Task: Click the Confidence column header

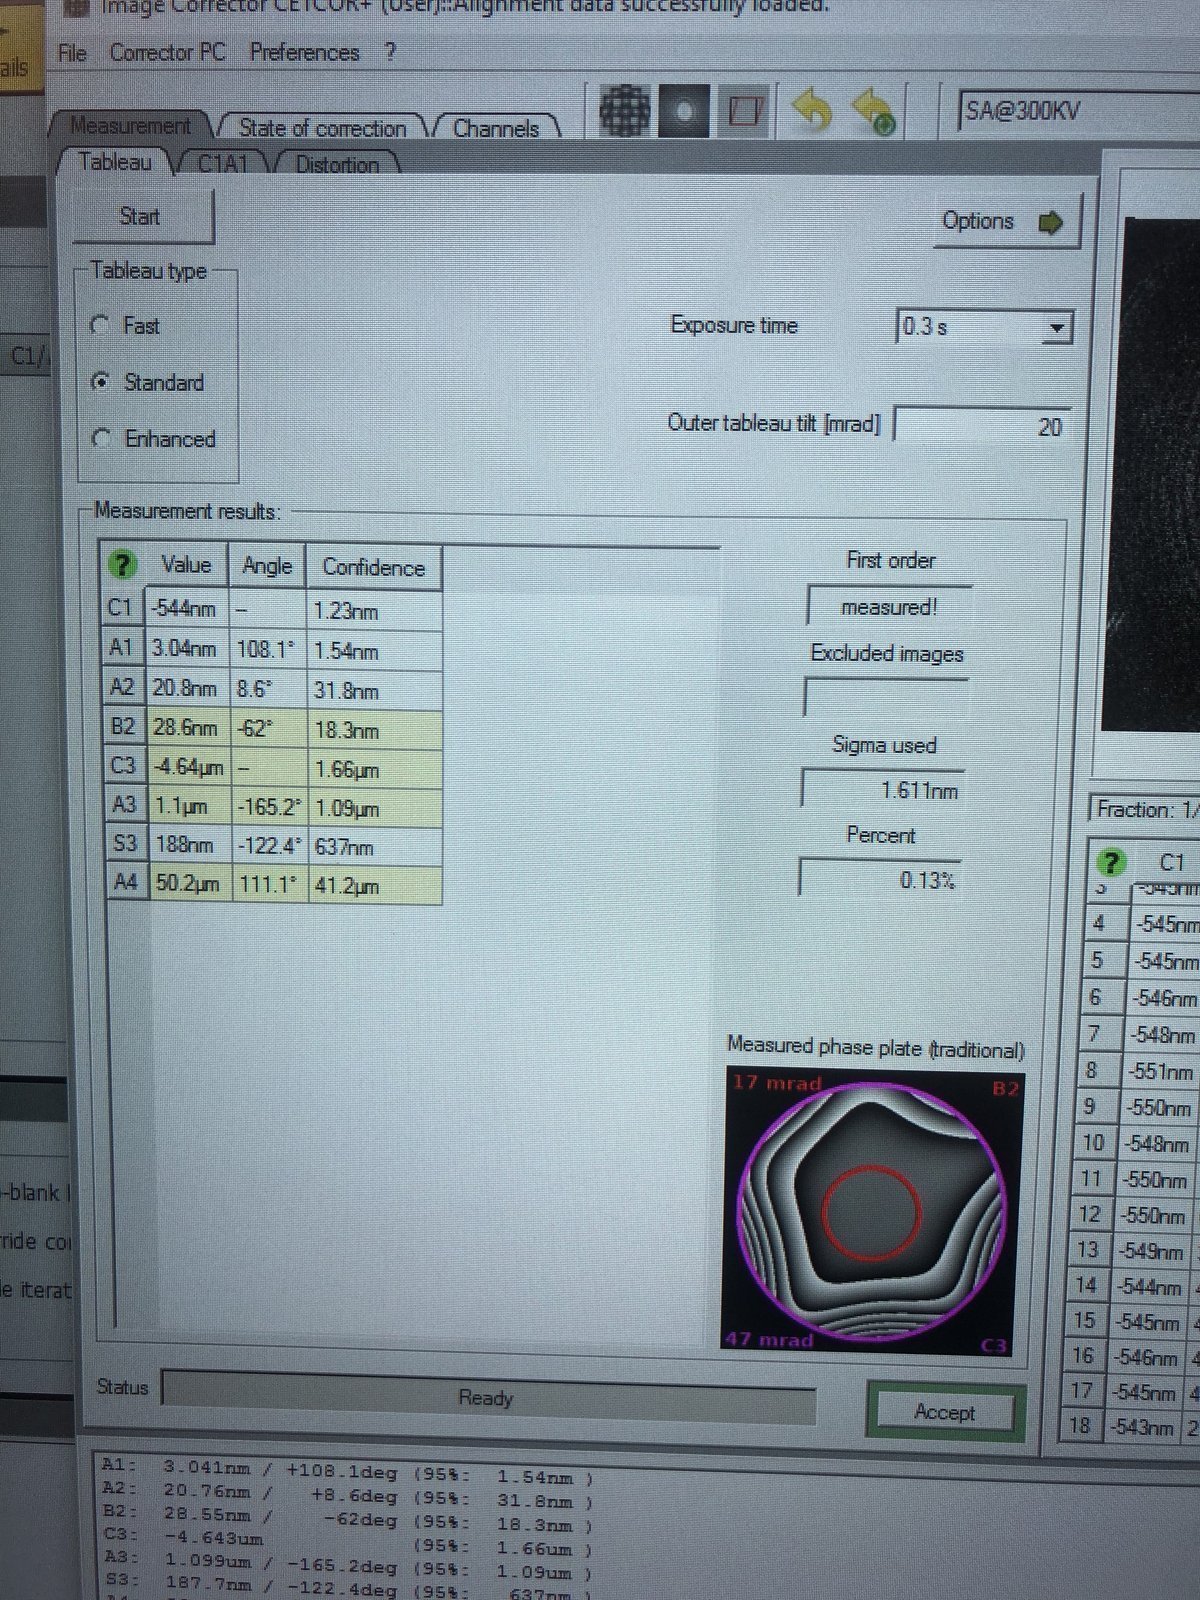Action: (373, 567)
